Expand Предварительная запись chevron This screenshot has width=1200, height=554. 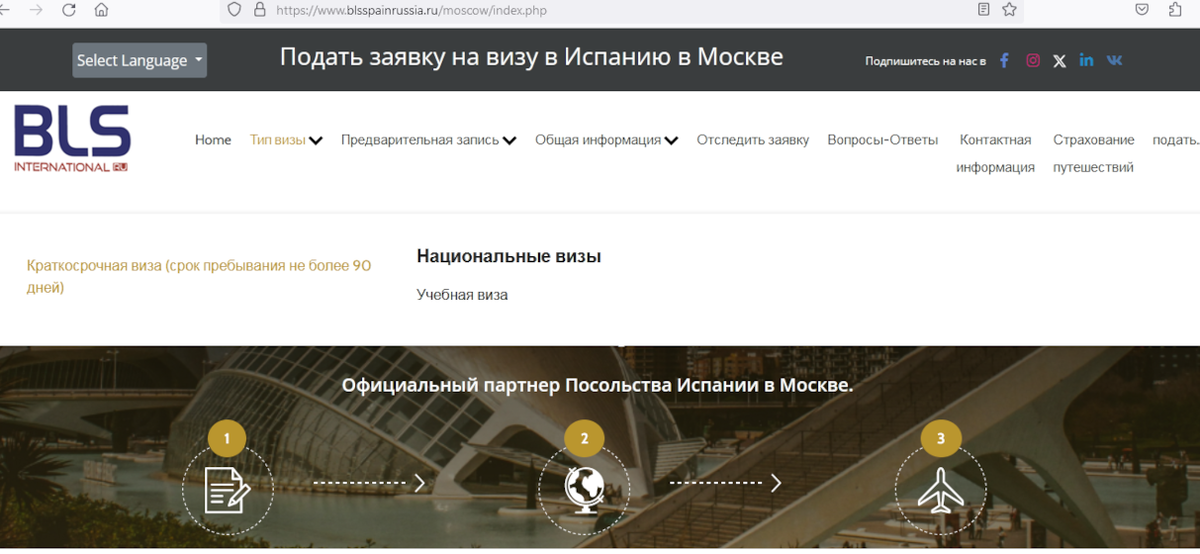coord(510,141)
